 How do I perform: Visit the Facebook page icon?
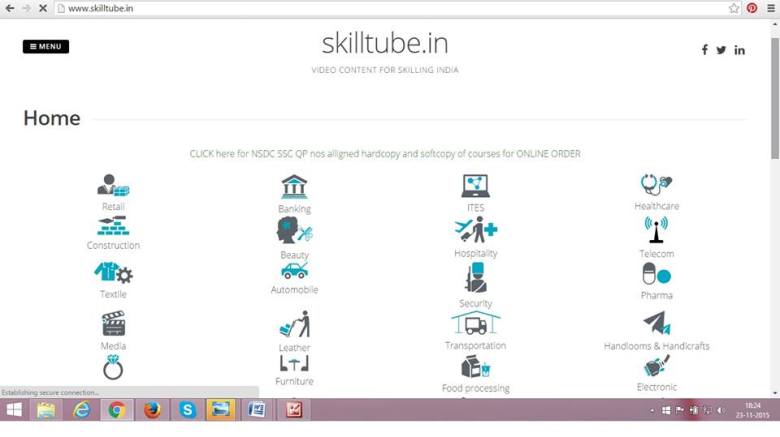click(x=704, y=50)
